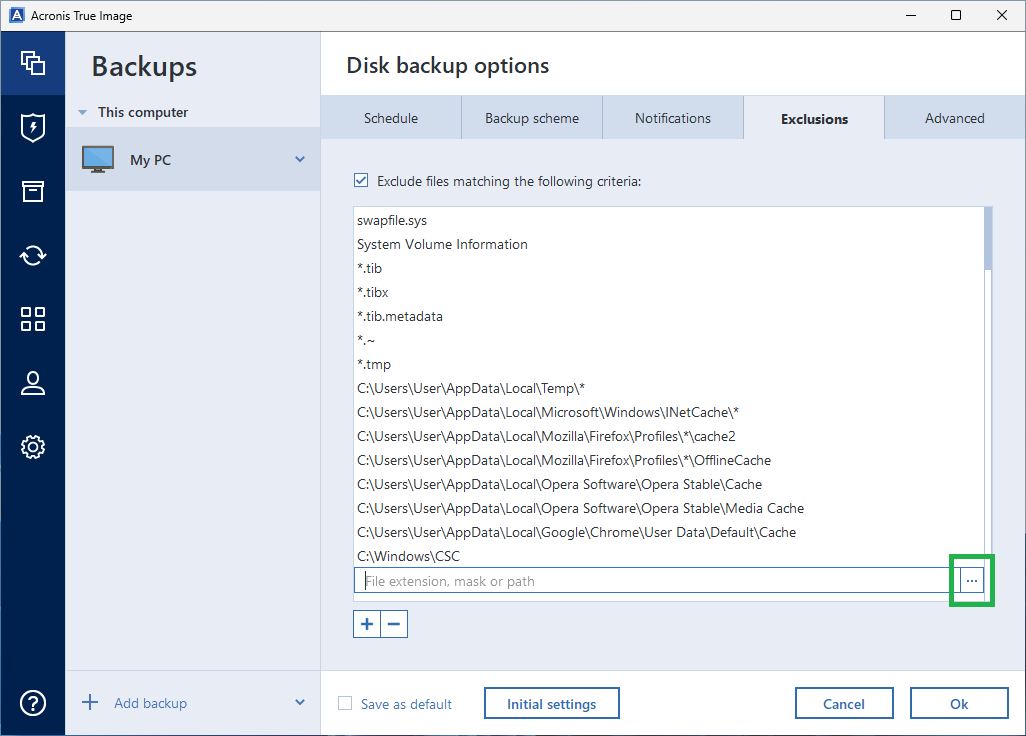Select the Protection shield icon
This screenshot has height=736, width=1026.
32,127
